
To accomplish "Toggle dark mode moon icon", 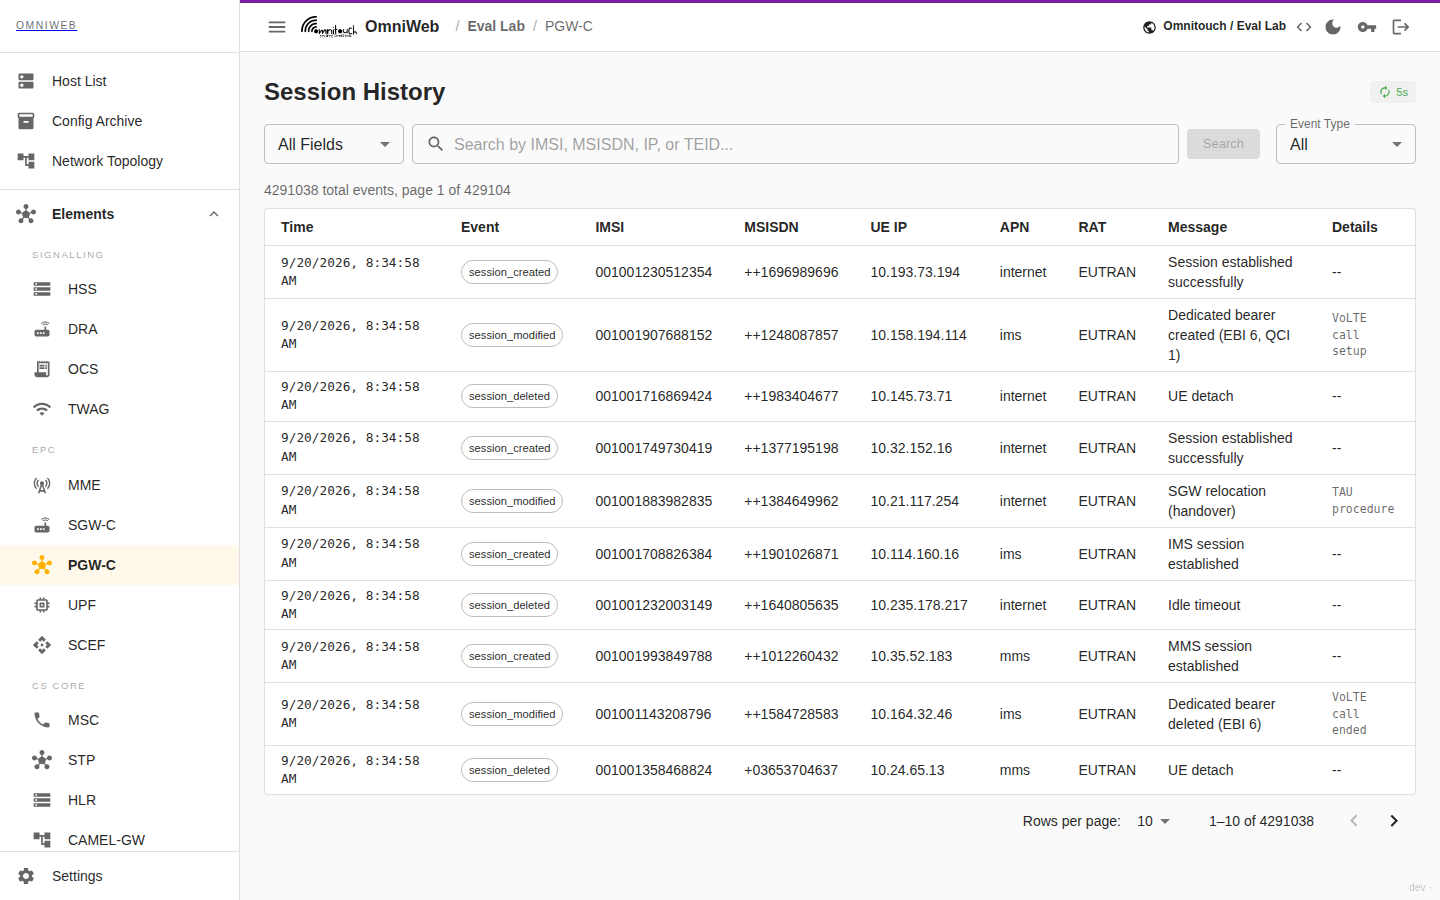I will tap(1333, 27).
